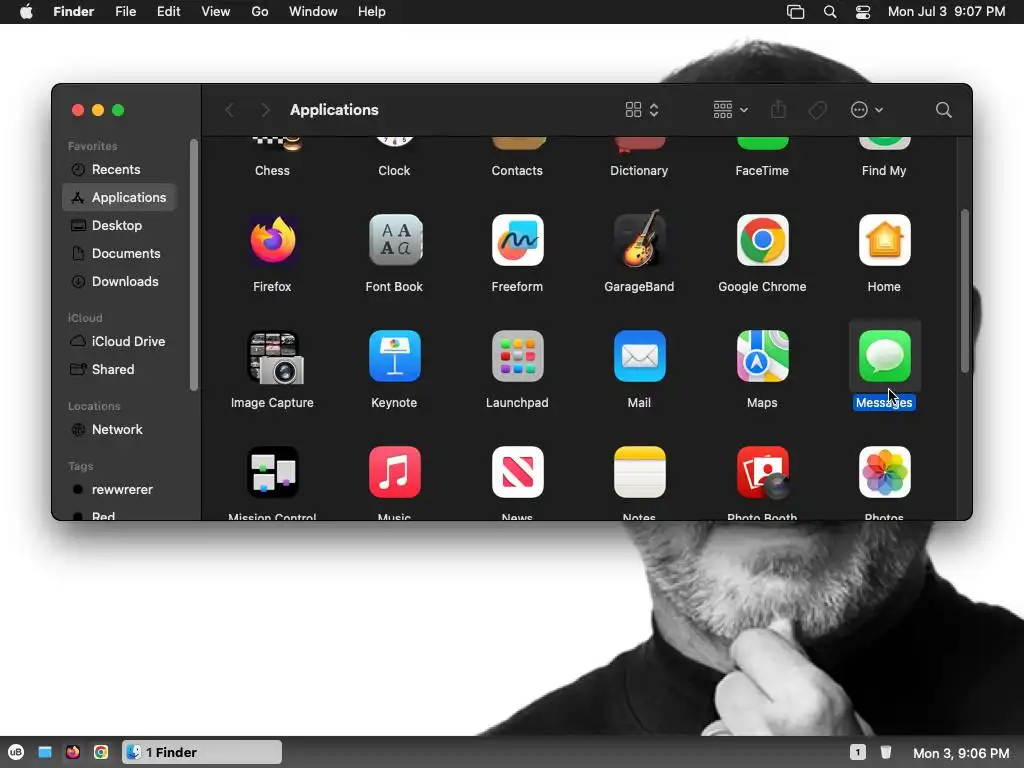Click the 1 Finder taskbar button

[x=202, y=752]
